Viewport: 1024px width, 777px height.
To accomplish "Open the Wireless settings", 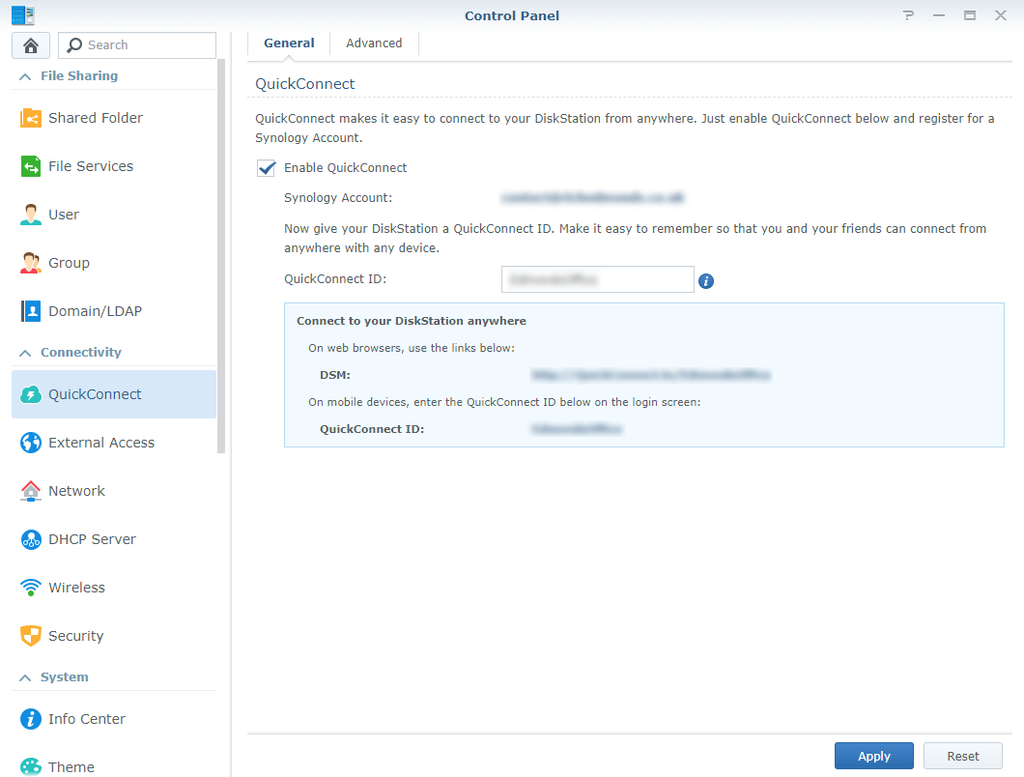I will point(75,587).
